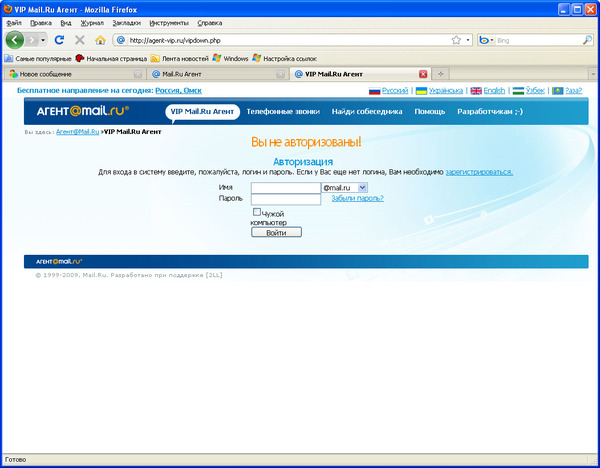Click the magnifier search icon in the search box
Screen dimensions: 600x468
[x=587, y=40]
